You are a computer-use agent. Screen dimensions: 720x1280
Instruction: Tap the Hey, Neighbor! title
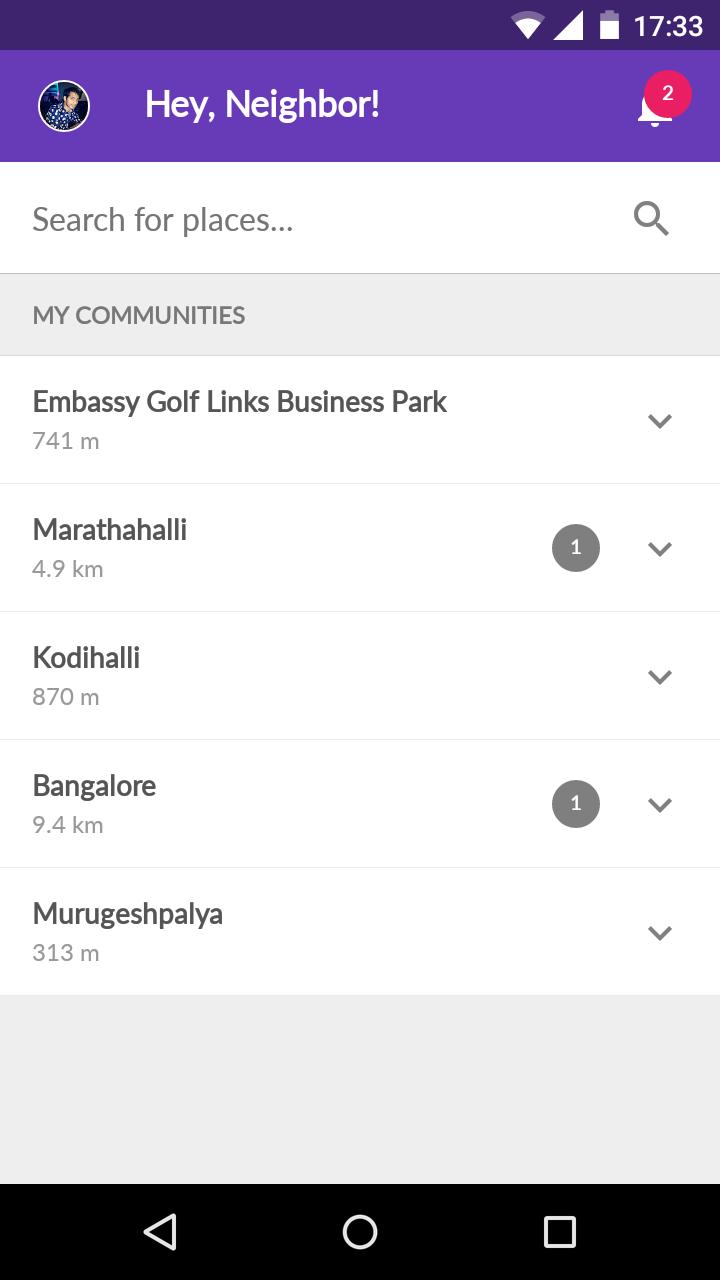(x=262, y=105)
